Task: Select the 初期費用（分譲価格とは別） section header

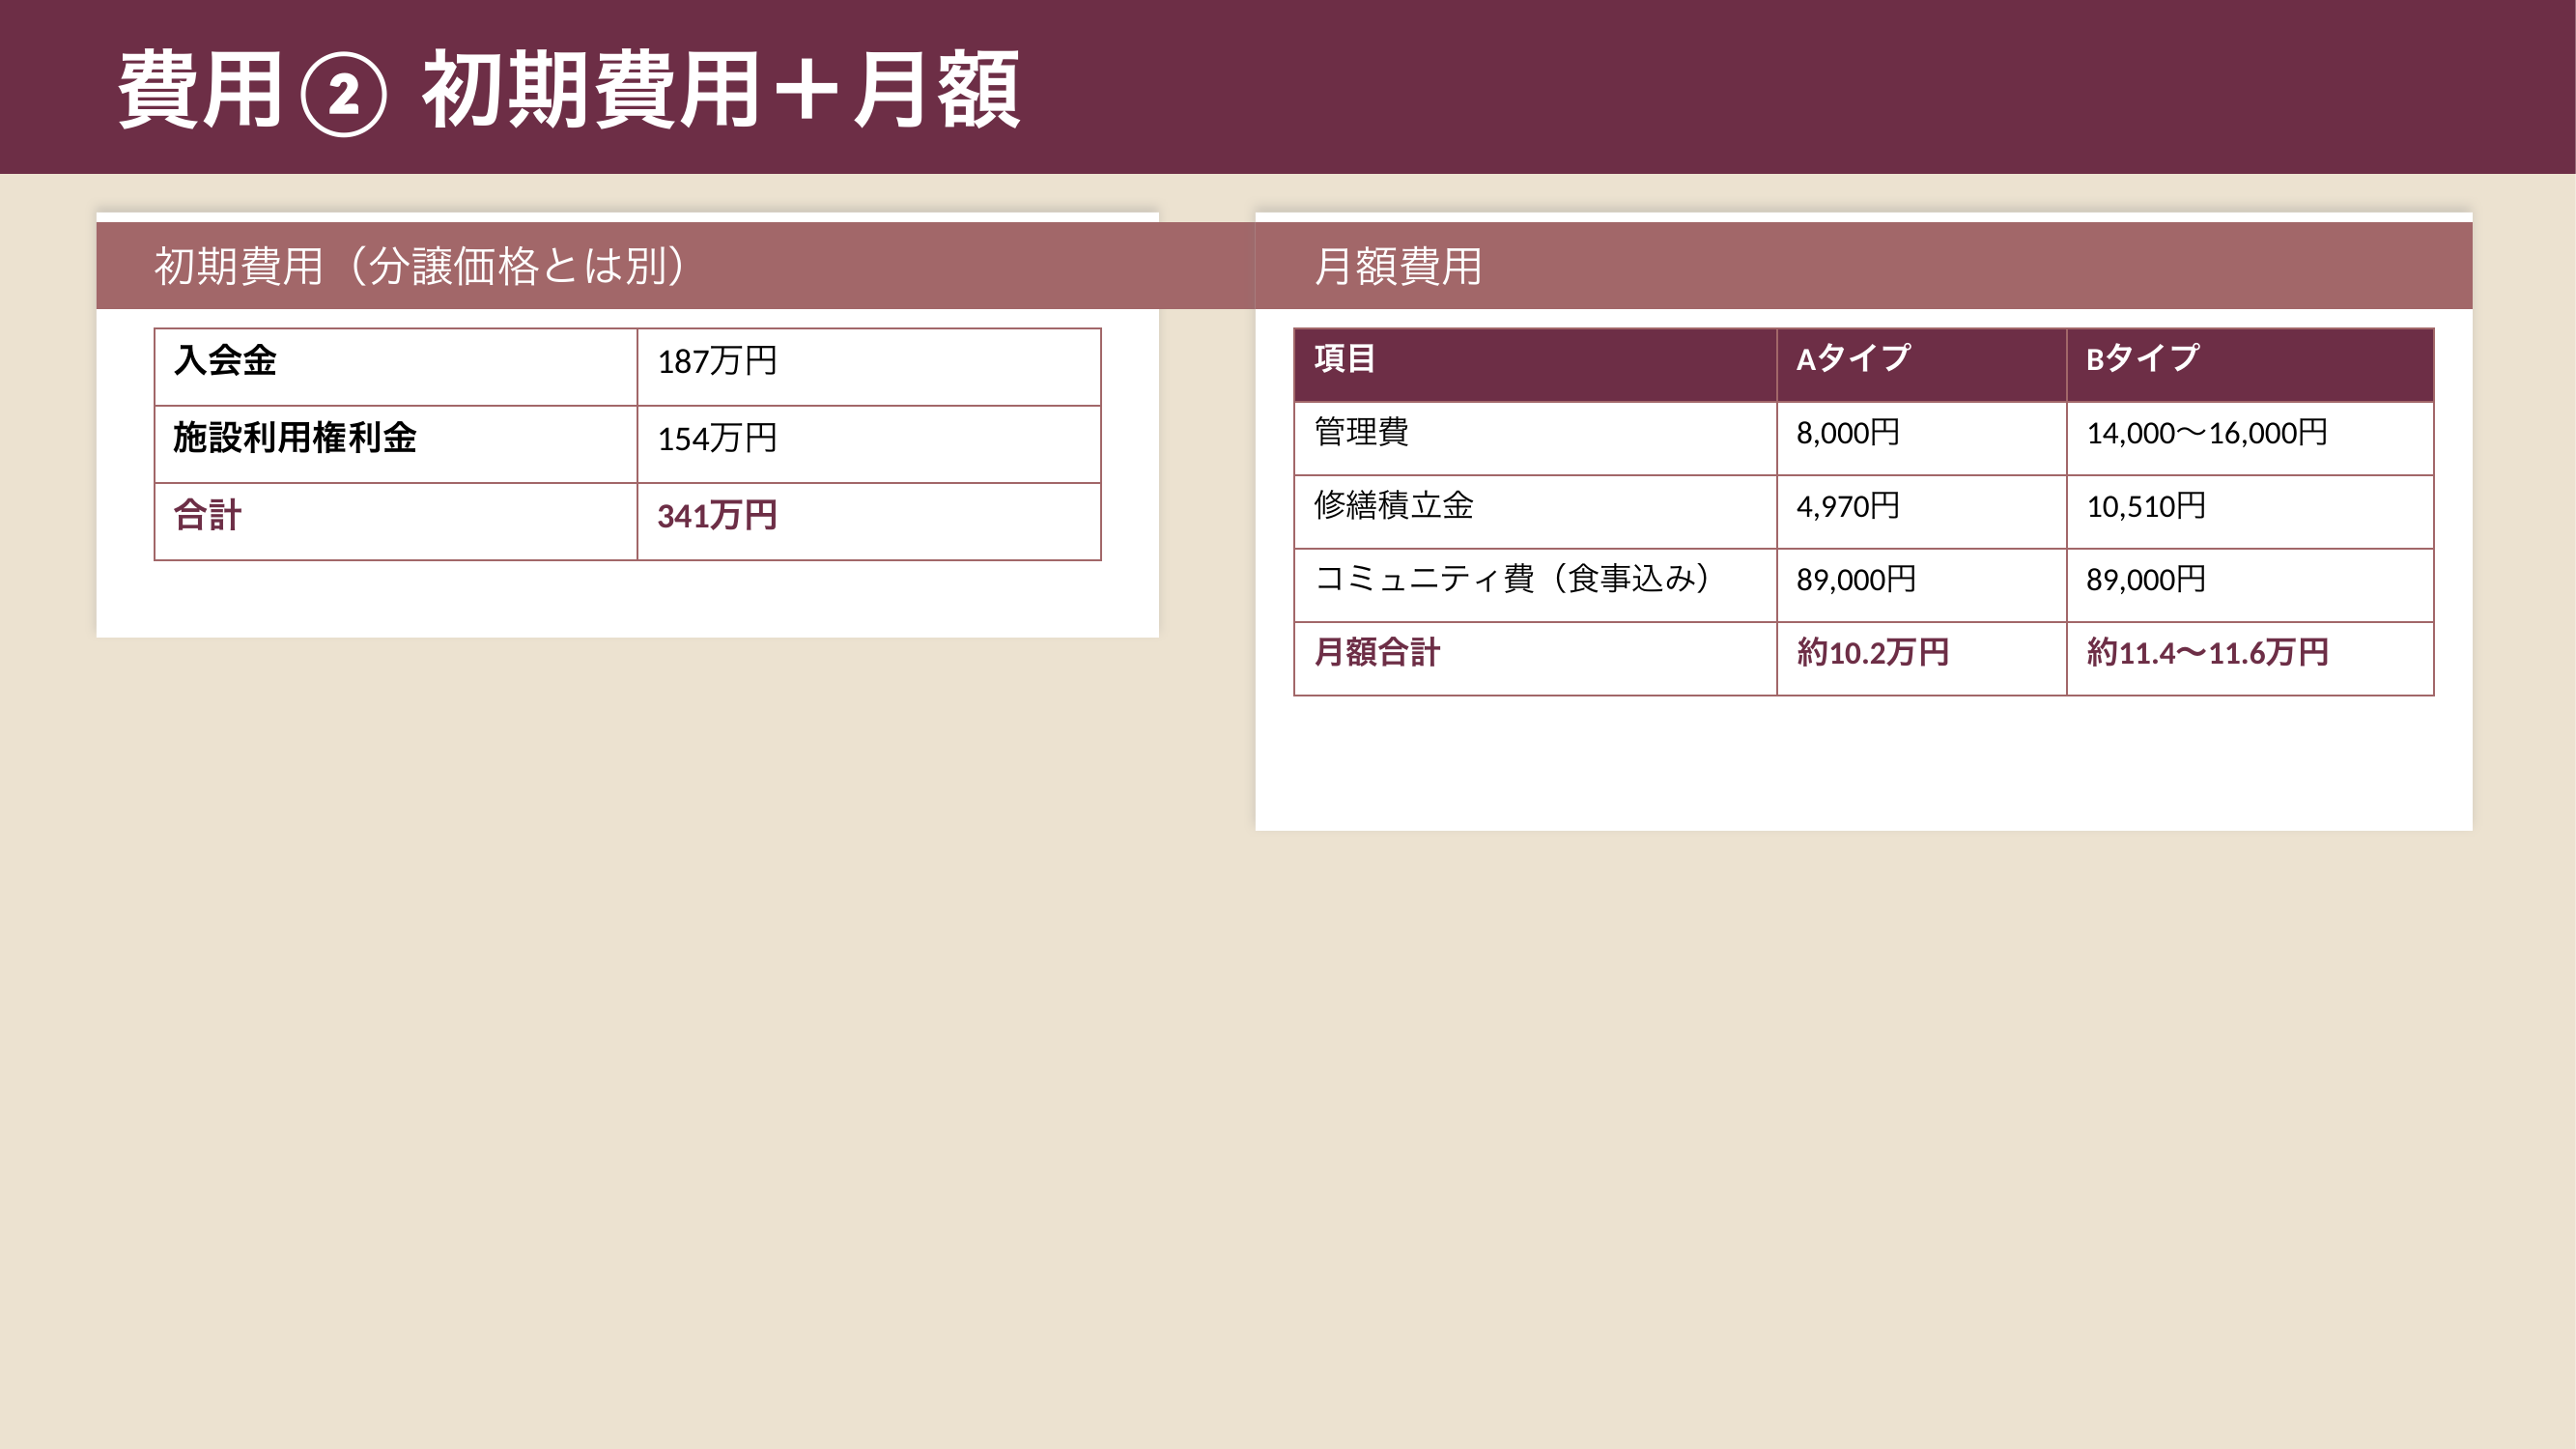Action: [x=420, y=266]
